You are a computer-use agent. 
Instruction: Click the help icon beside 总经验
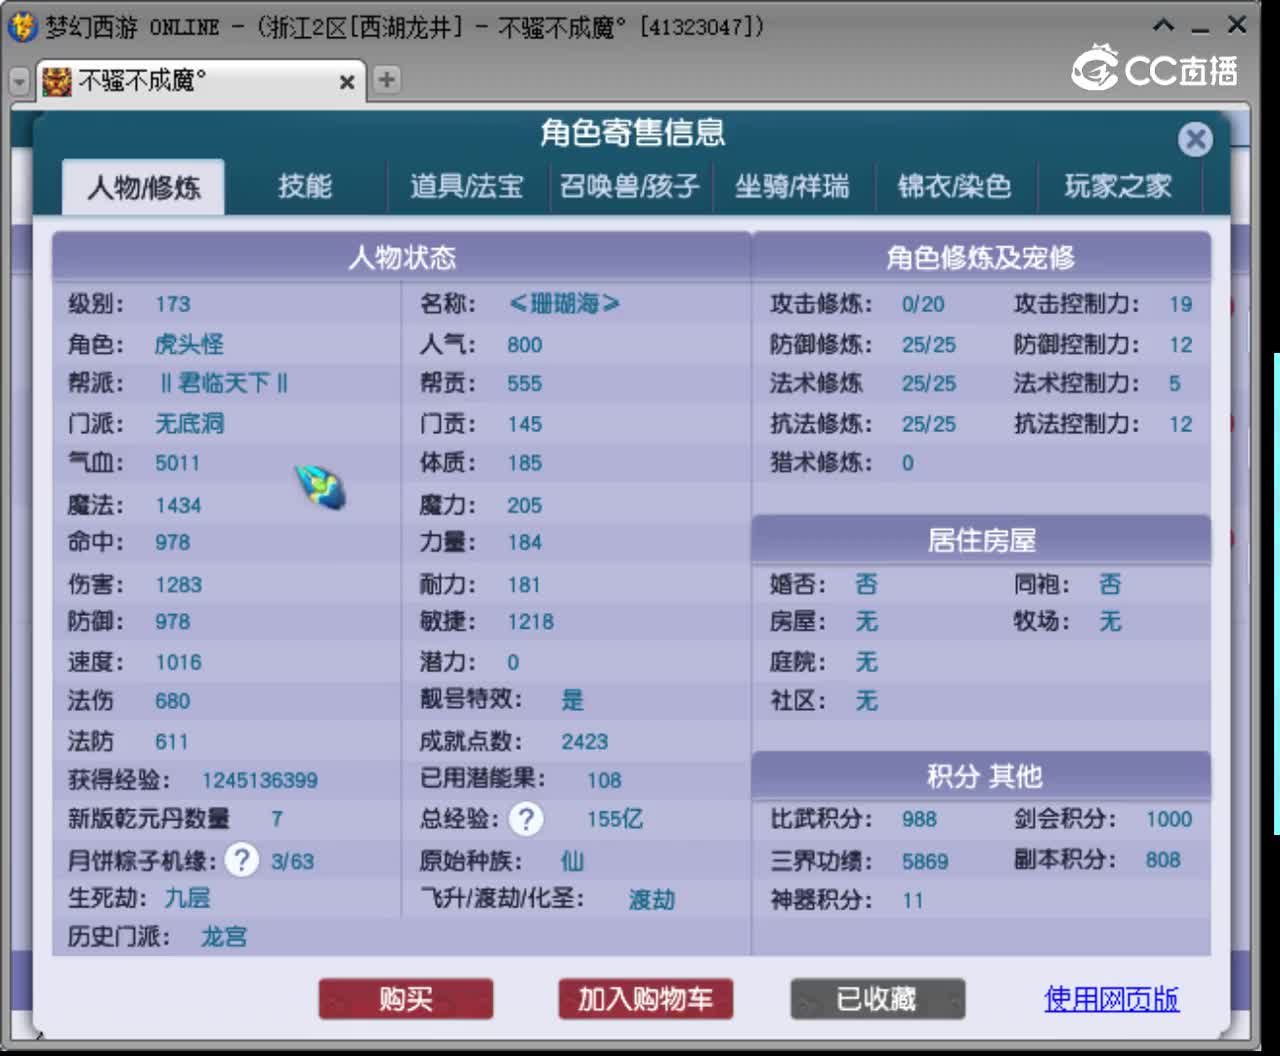[526, 819]
